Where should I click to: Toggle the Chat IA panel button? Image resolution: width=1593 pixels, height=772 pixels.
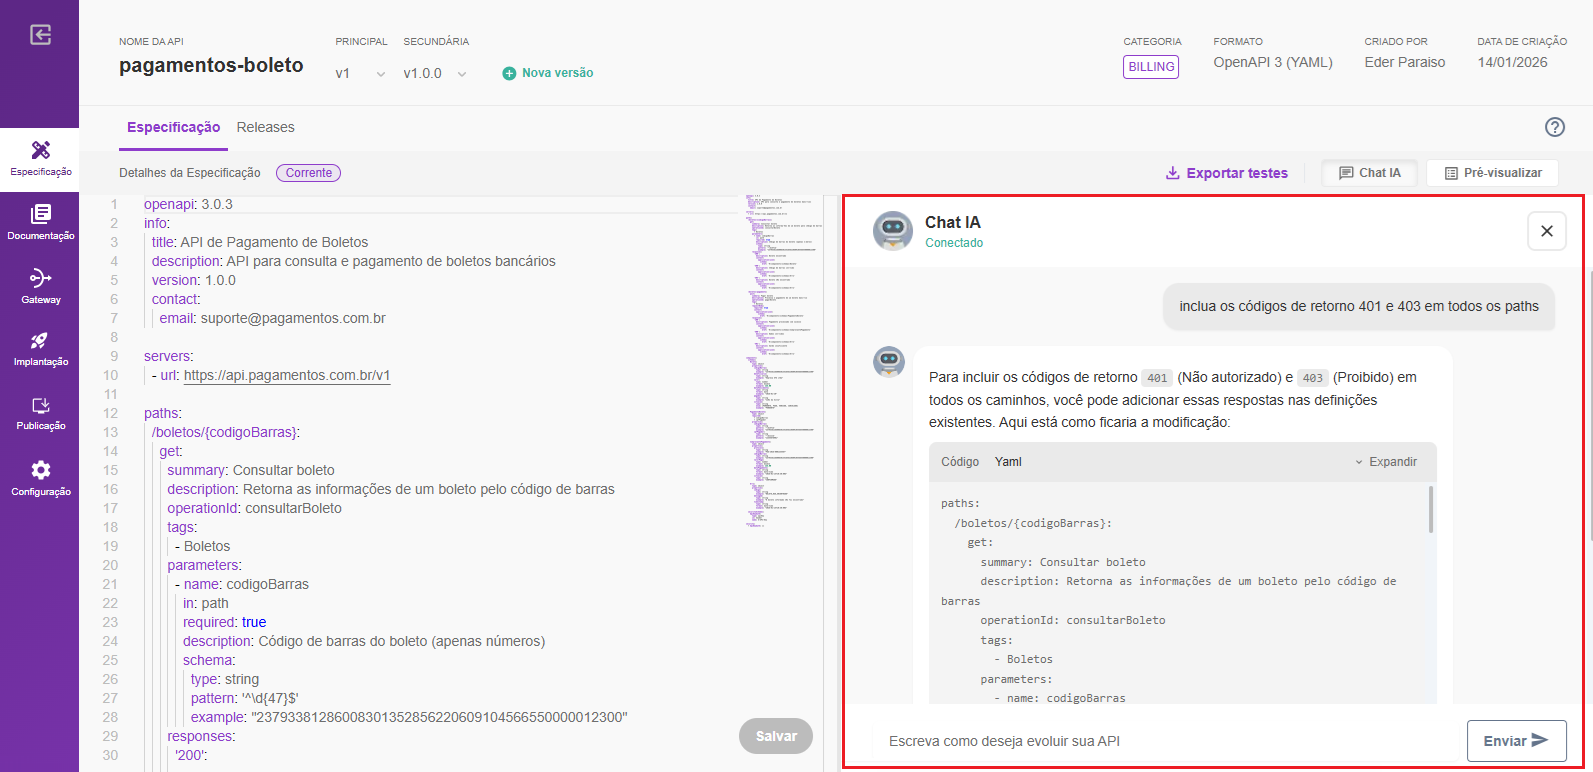pos(1370,173)
